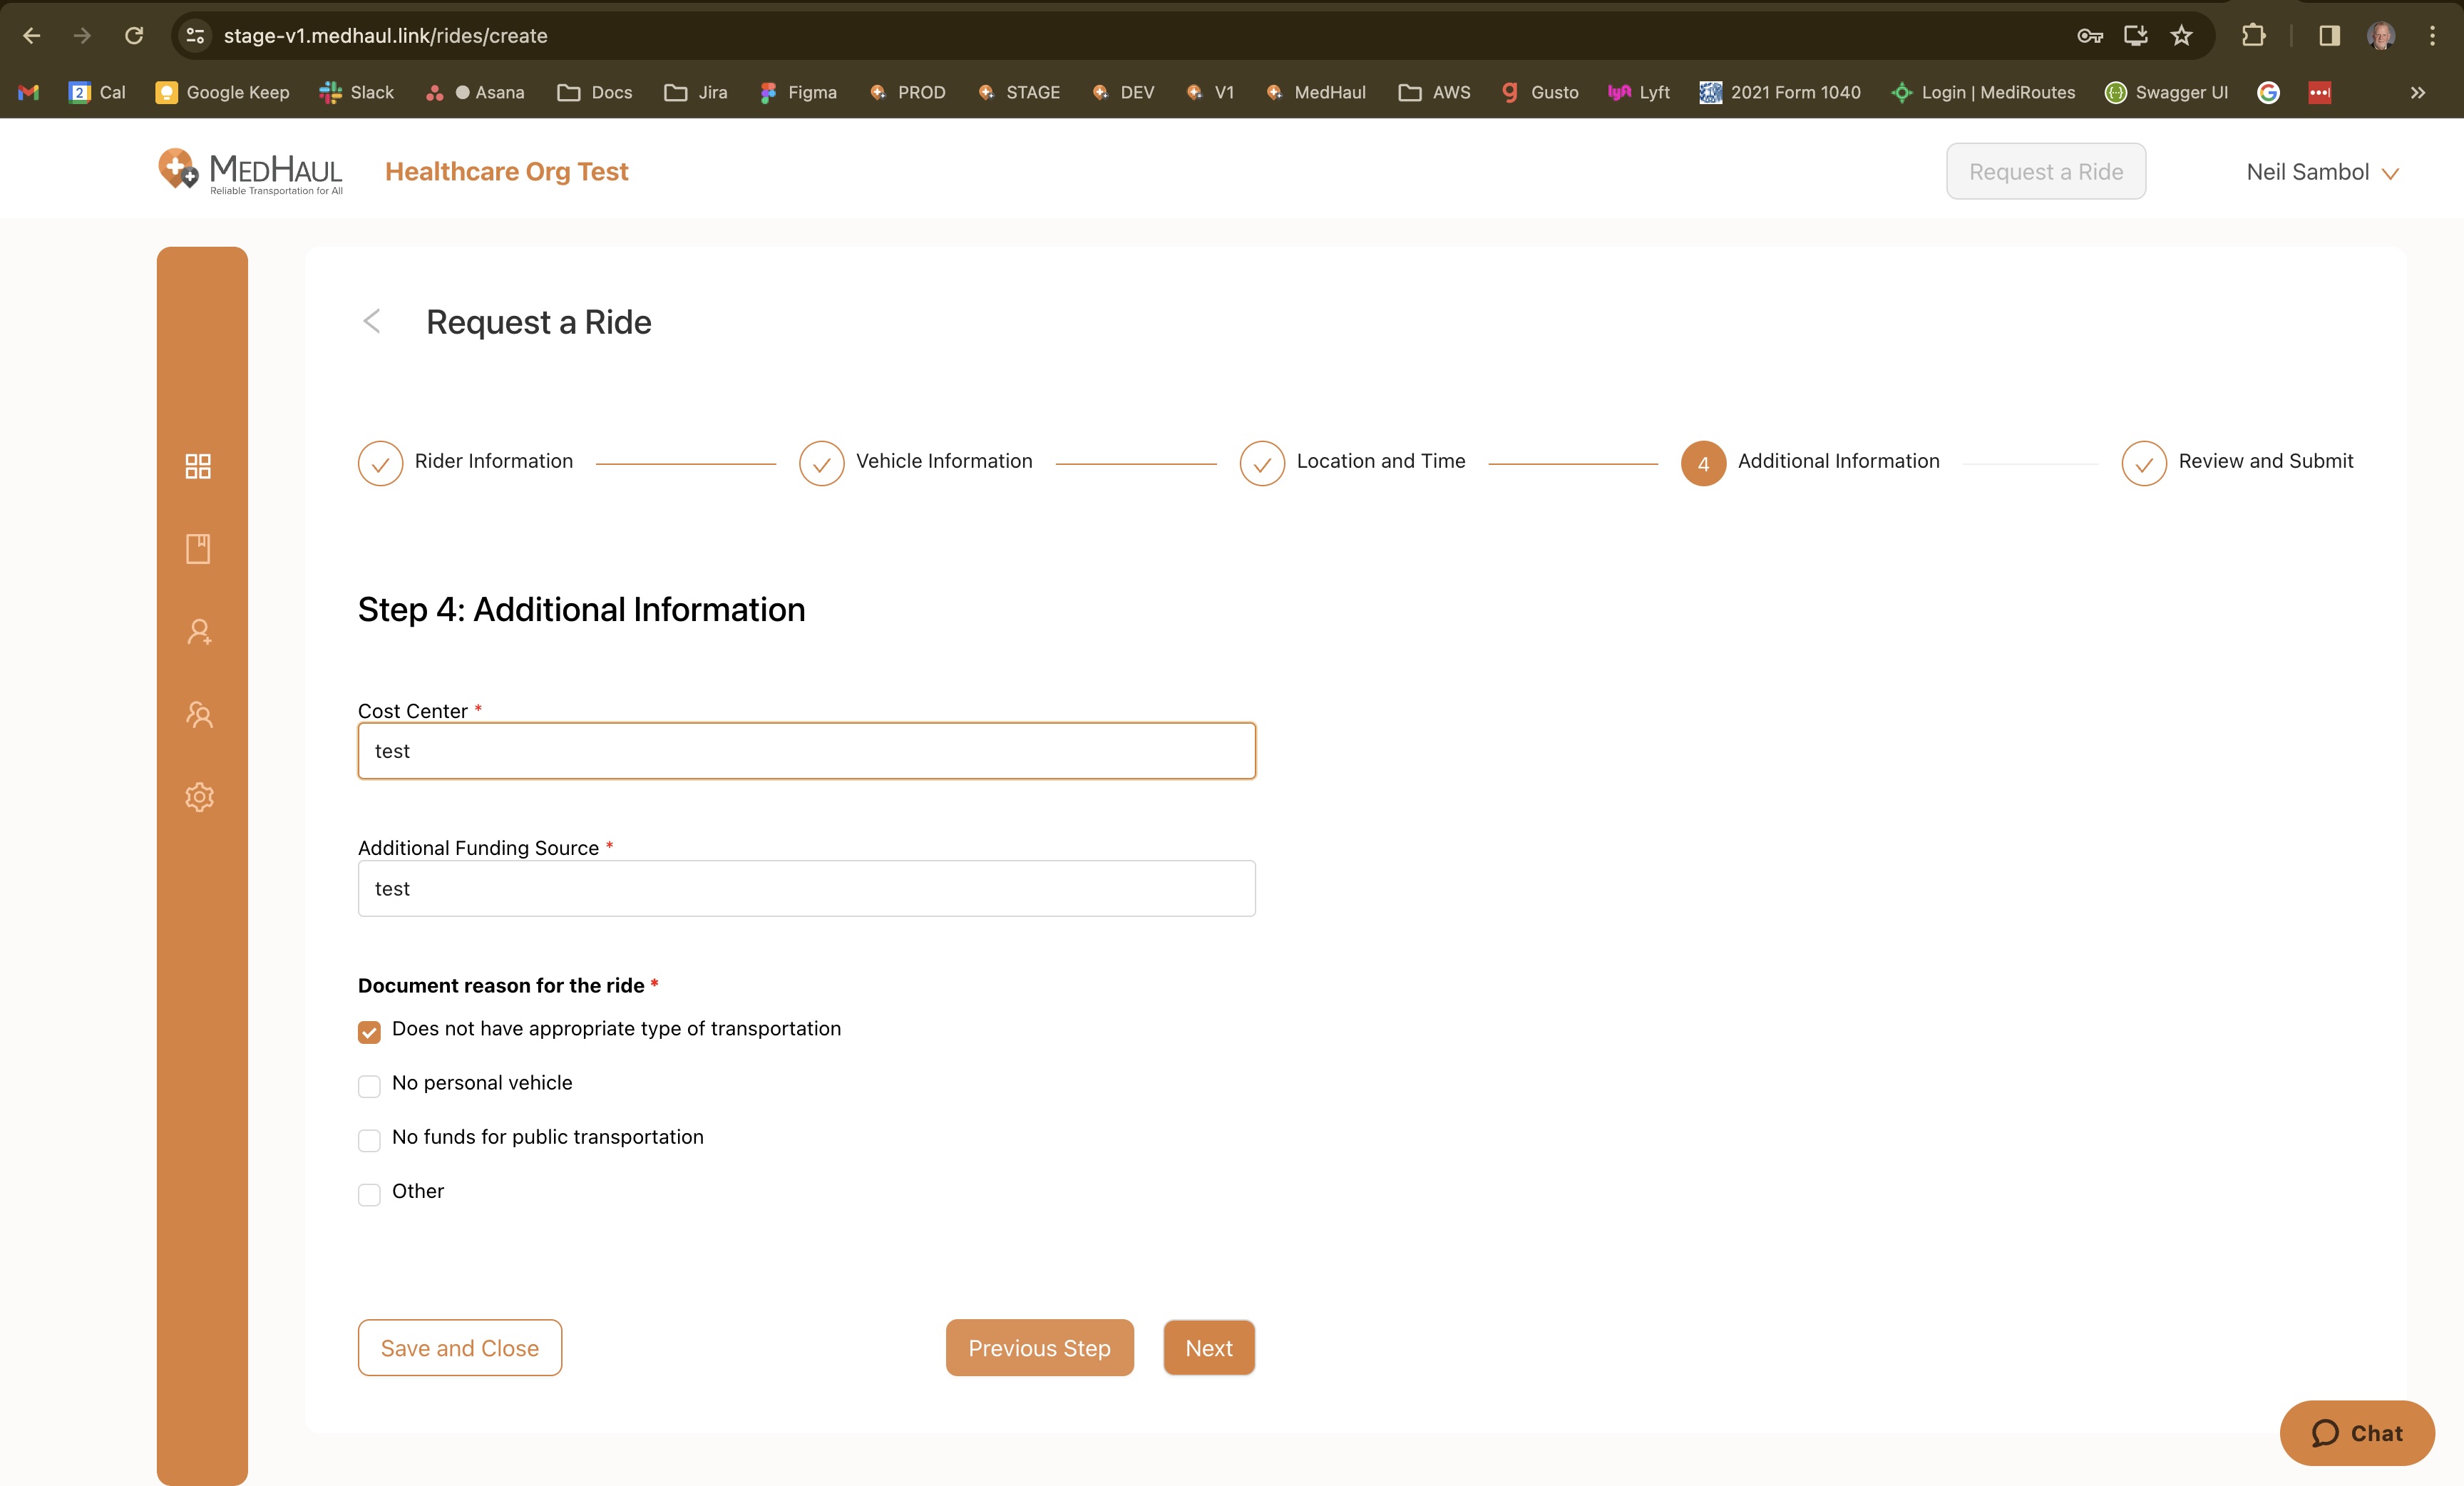Open the Jira bookmark folder
The image size is (2464, 1486).
pos(696,92)
